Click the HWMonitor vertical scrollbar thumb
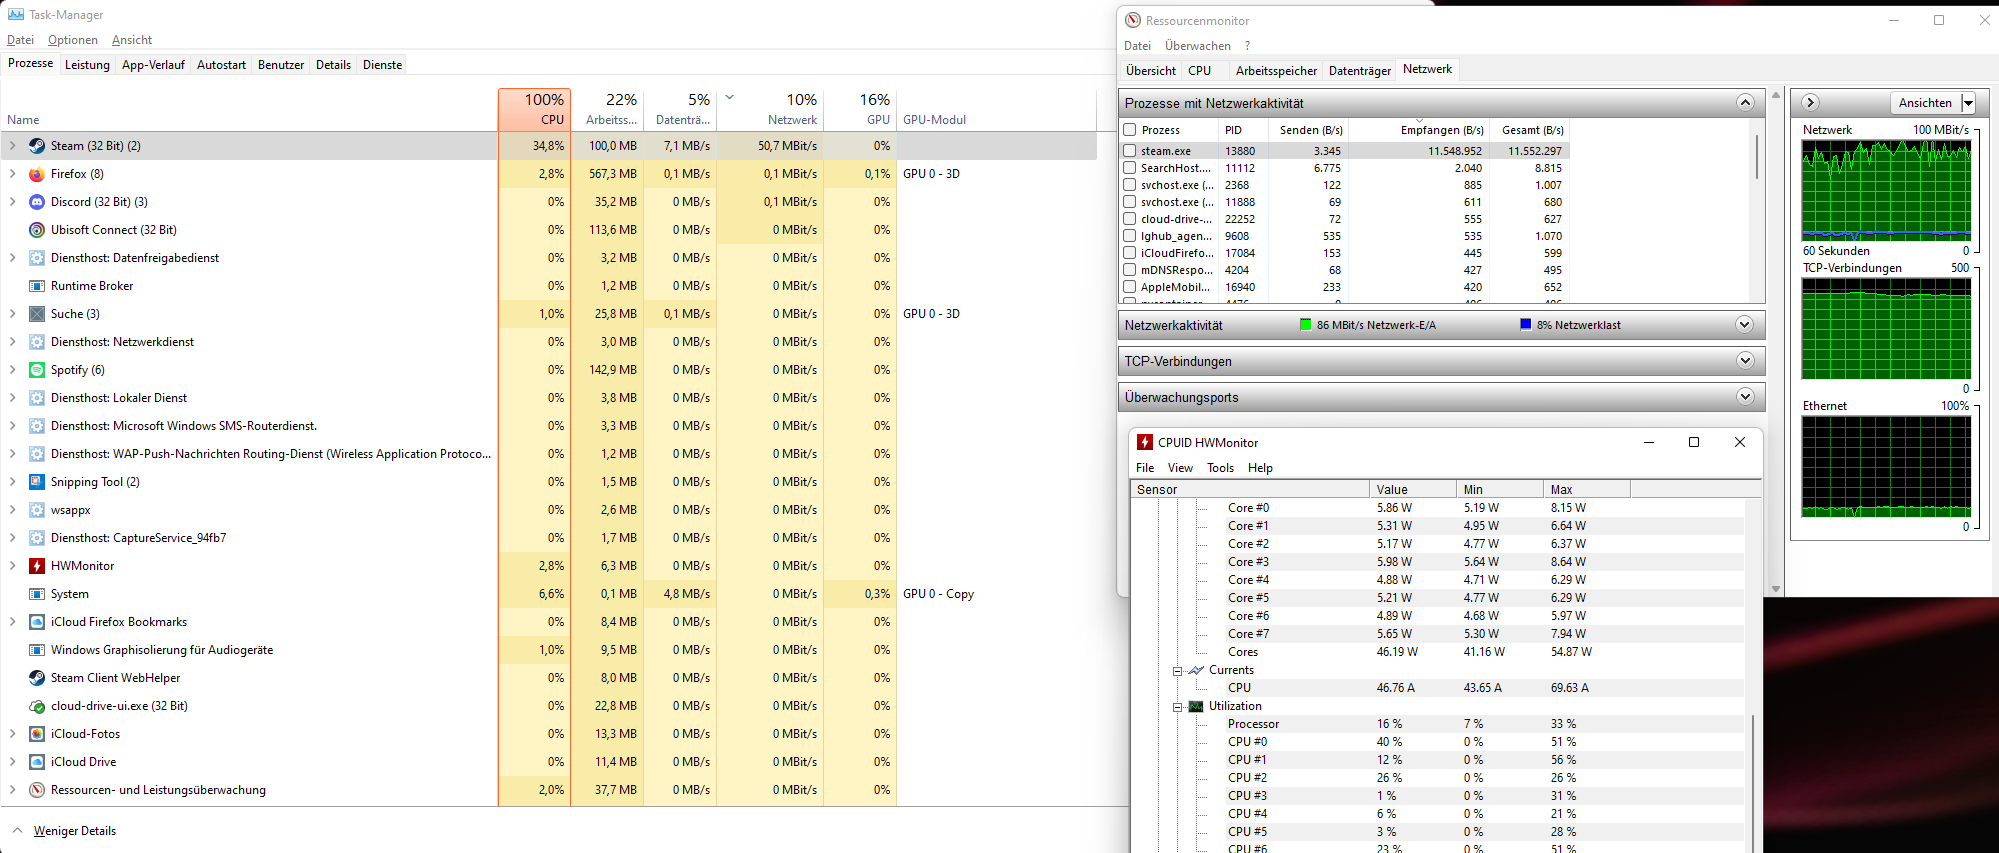Viewport: 1999px width, 853px height. point(1754,782)
